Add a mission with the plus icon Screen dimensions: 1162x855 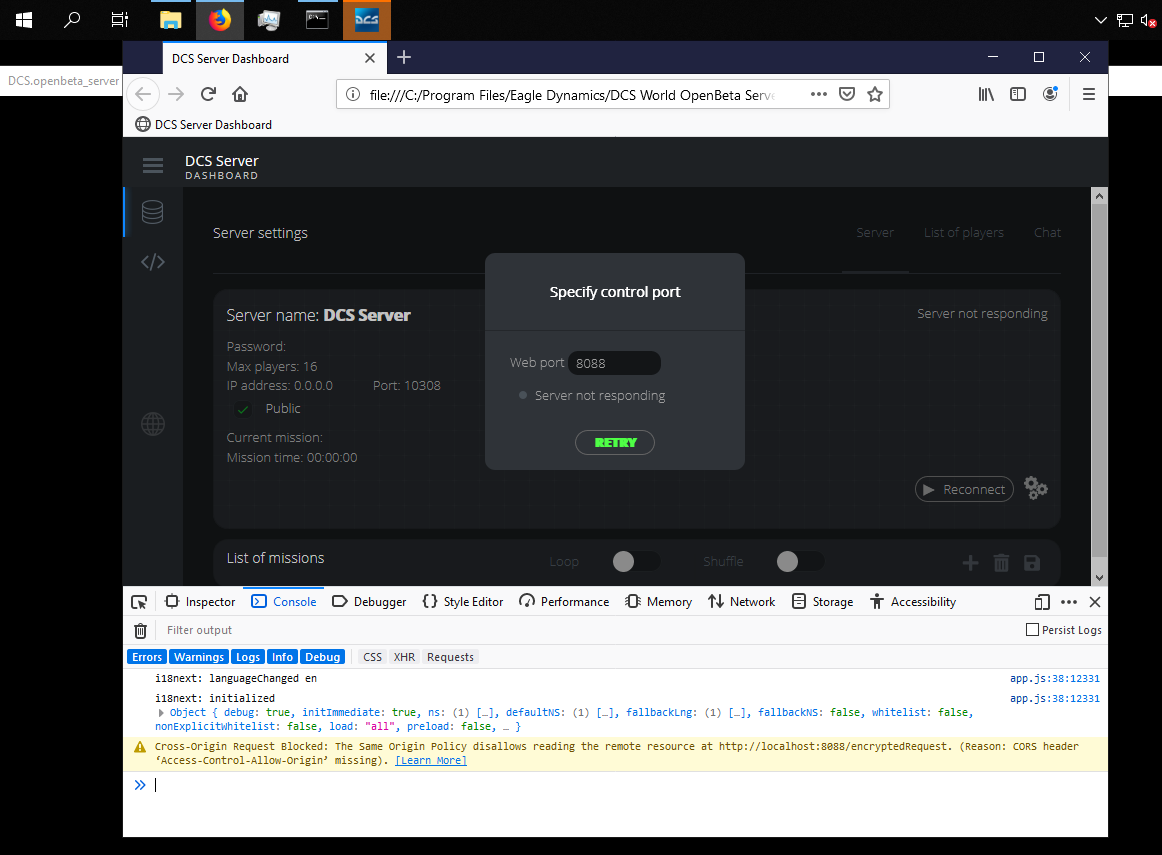coord(970,563)
